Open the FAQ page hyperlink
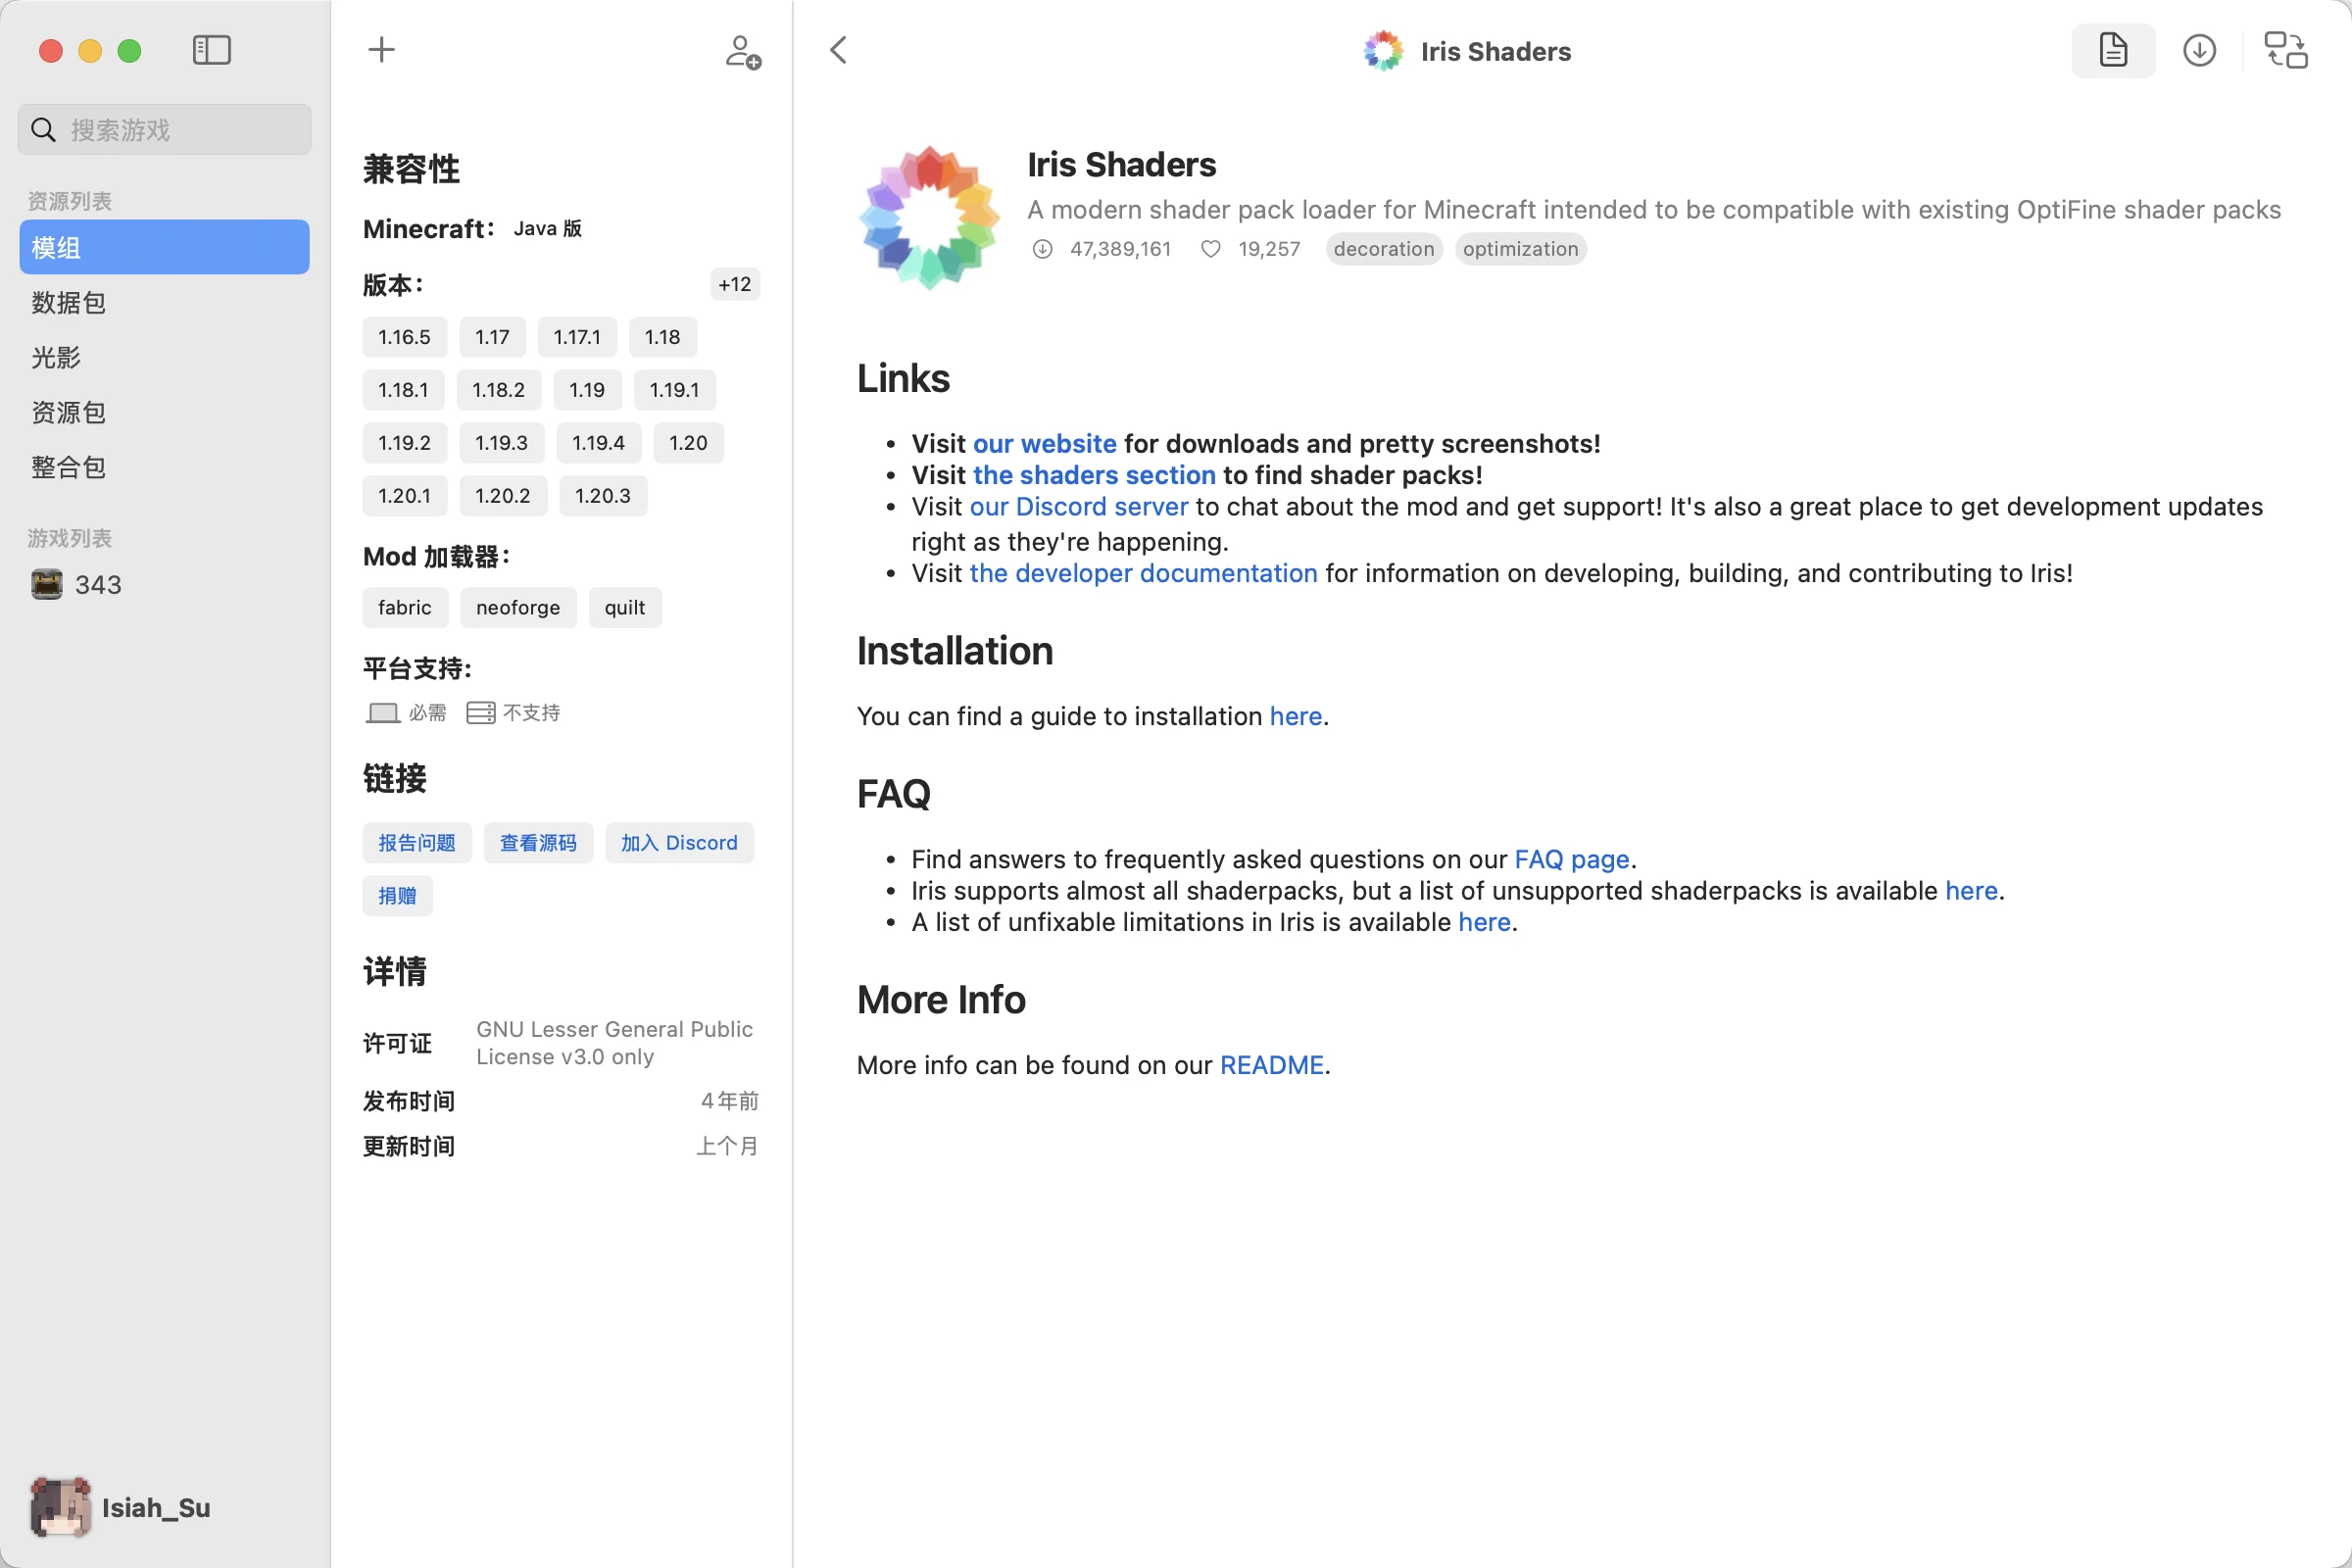 tap(1571, 859)
